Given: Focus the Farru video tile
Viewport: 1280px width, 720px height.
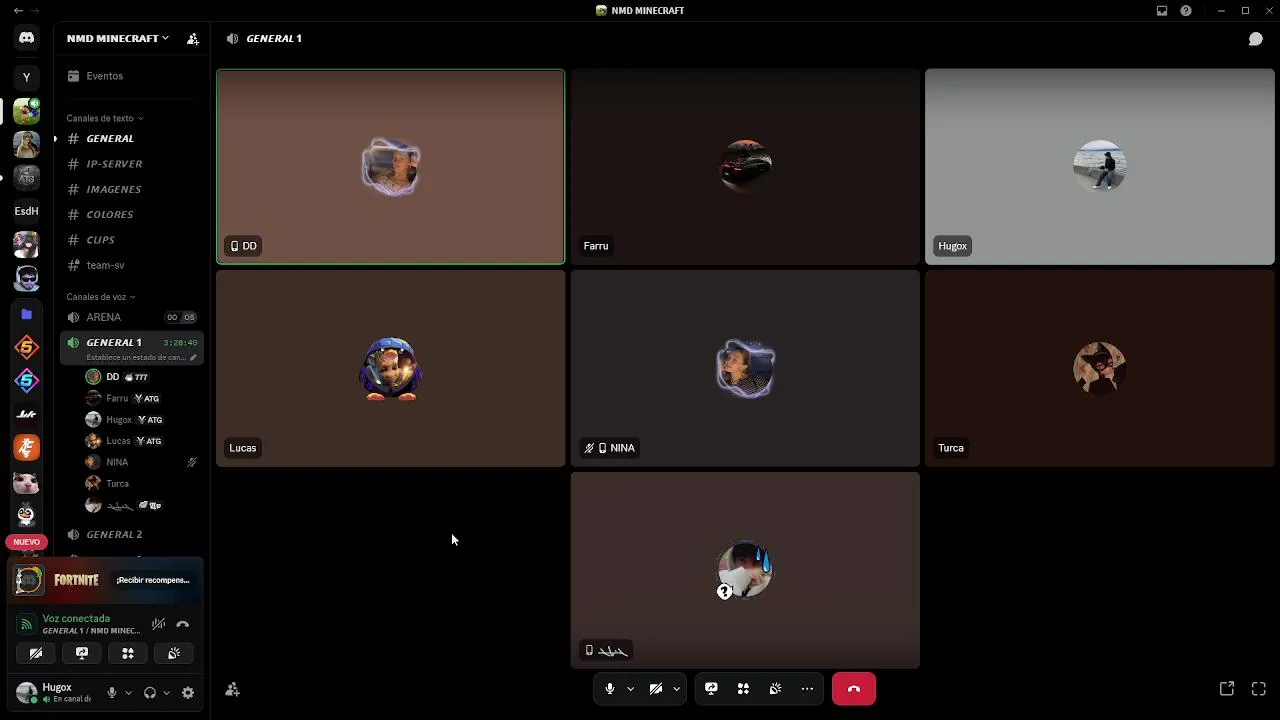Looking at the screenshot, I should click(x=745, y=167).
